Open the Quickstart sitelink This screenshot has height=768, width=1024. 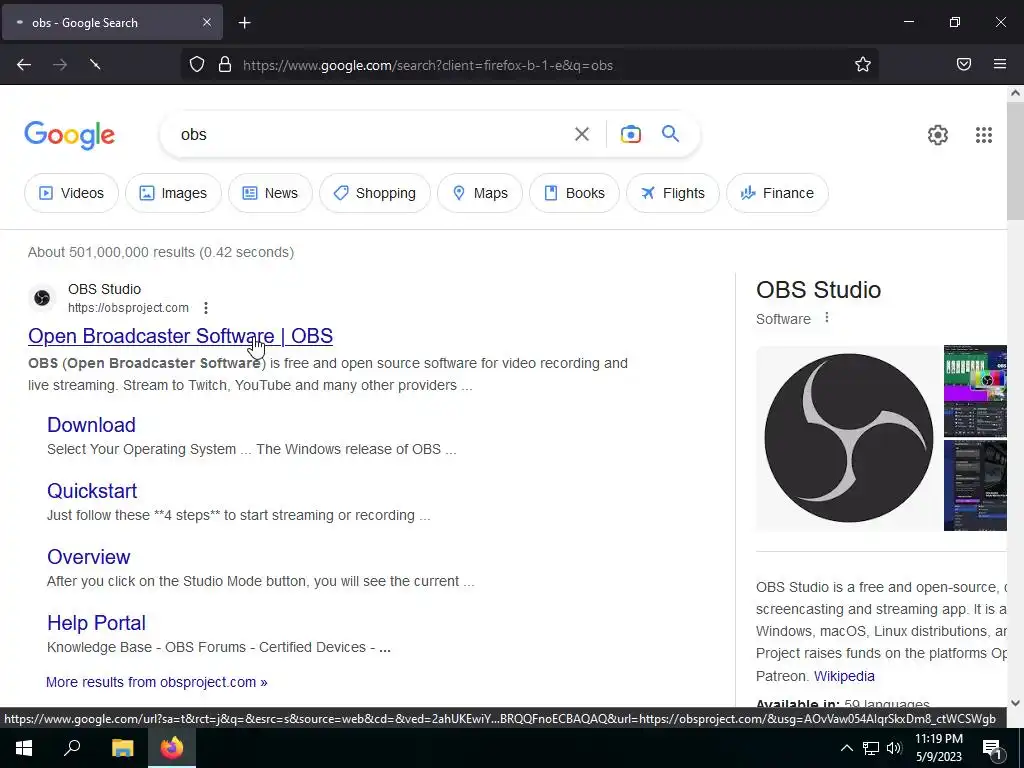[92, 490]
